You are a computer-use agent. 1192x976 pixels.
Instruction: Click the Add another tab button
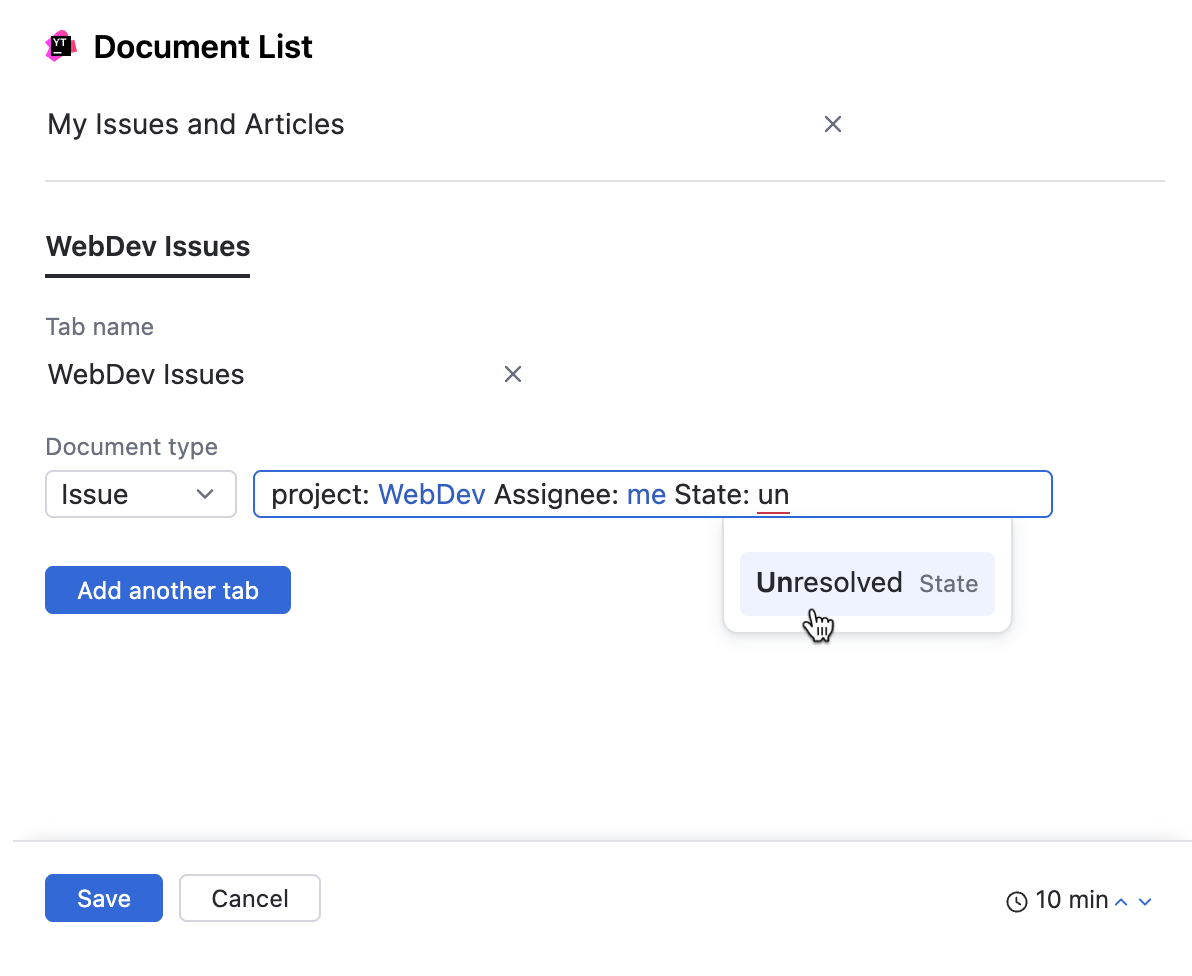click(167, 590)
